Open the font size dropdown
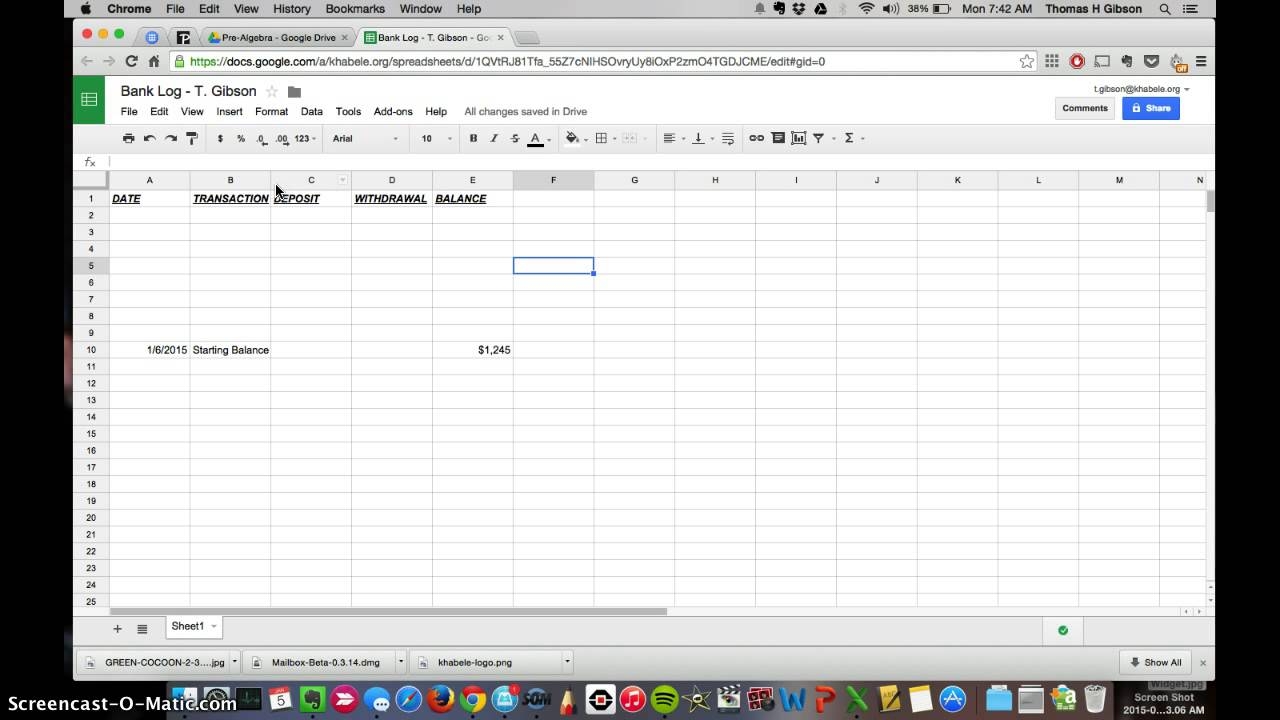 [x=433, y=138]
